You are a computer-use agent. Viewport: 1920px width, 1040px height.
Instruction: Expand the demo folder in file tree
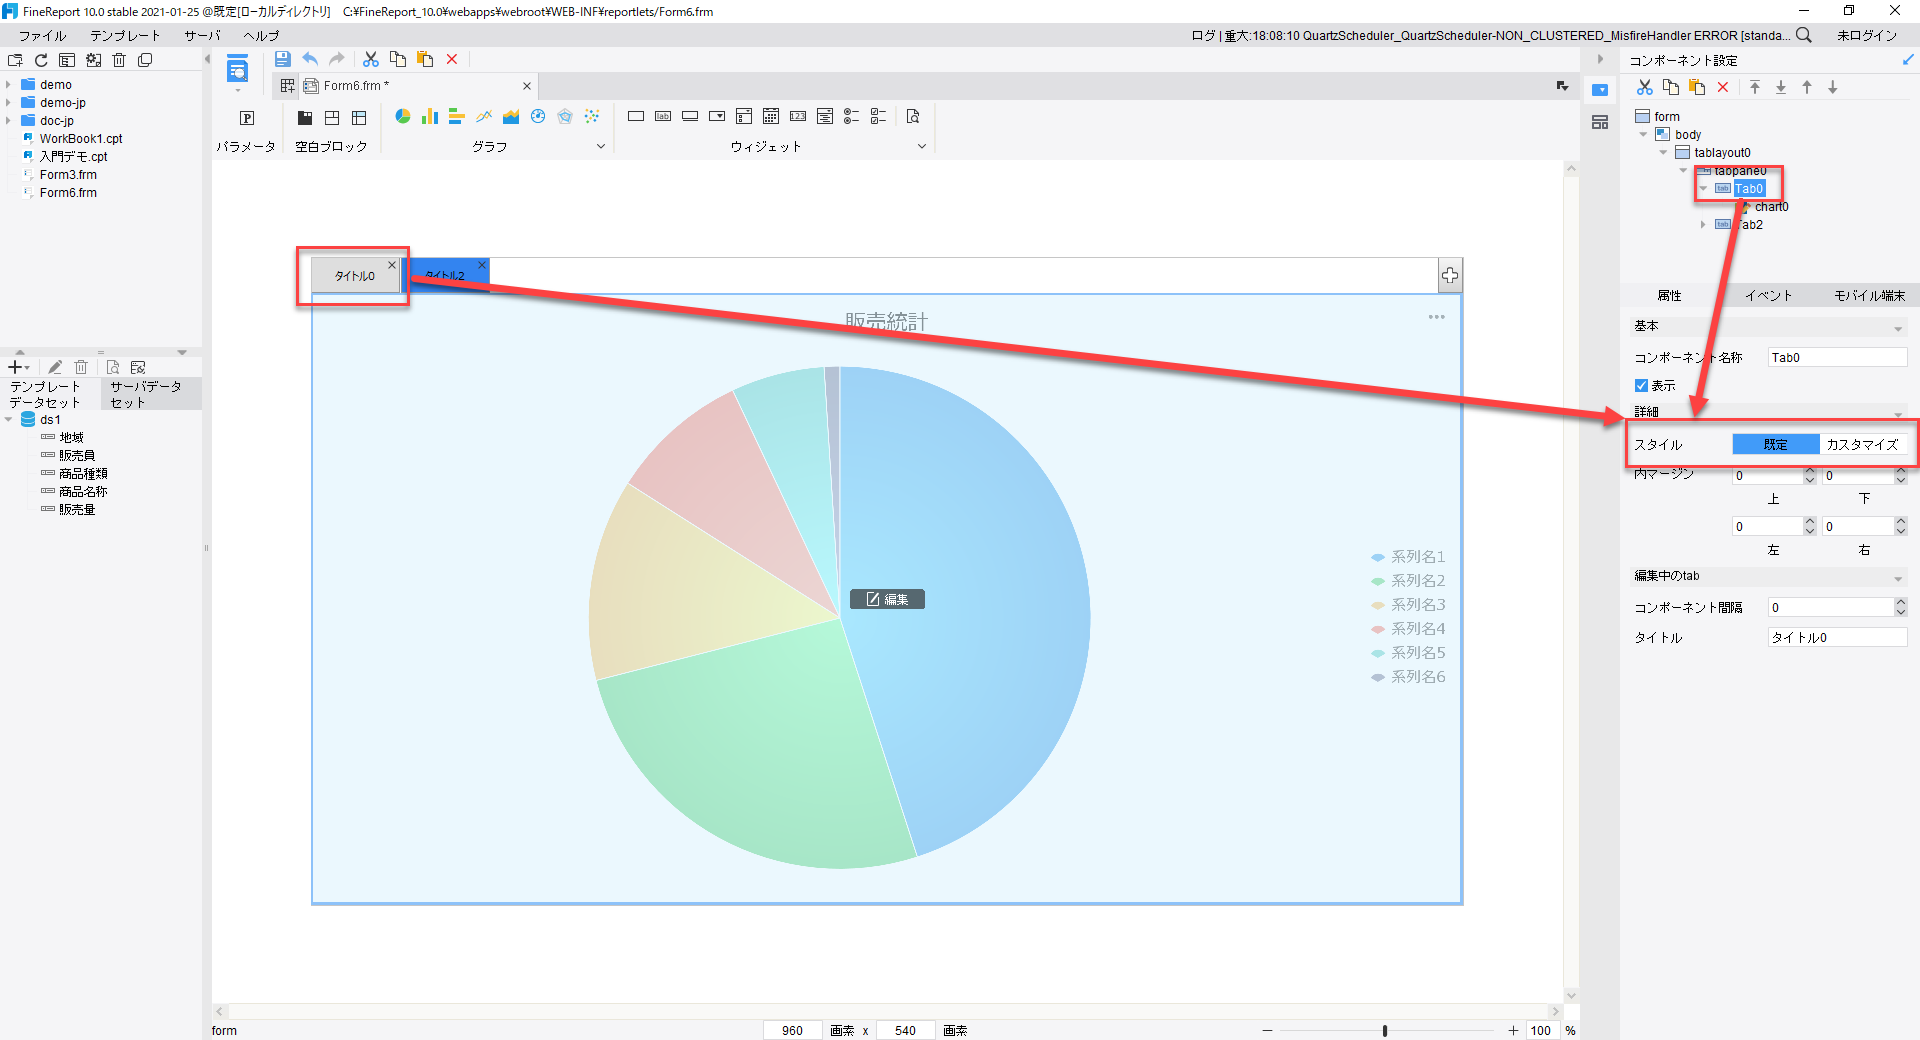[x=8, y=85]
